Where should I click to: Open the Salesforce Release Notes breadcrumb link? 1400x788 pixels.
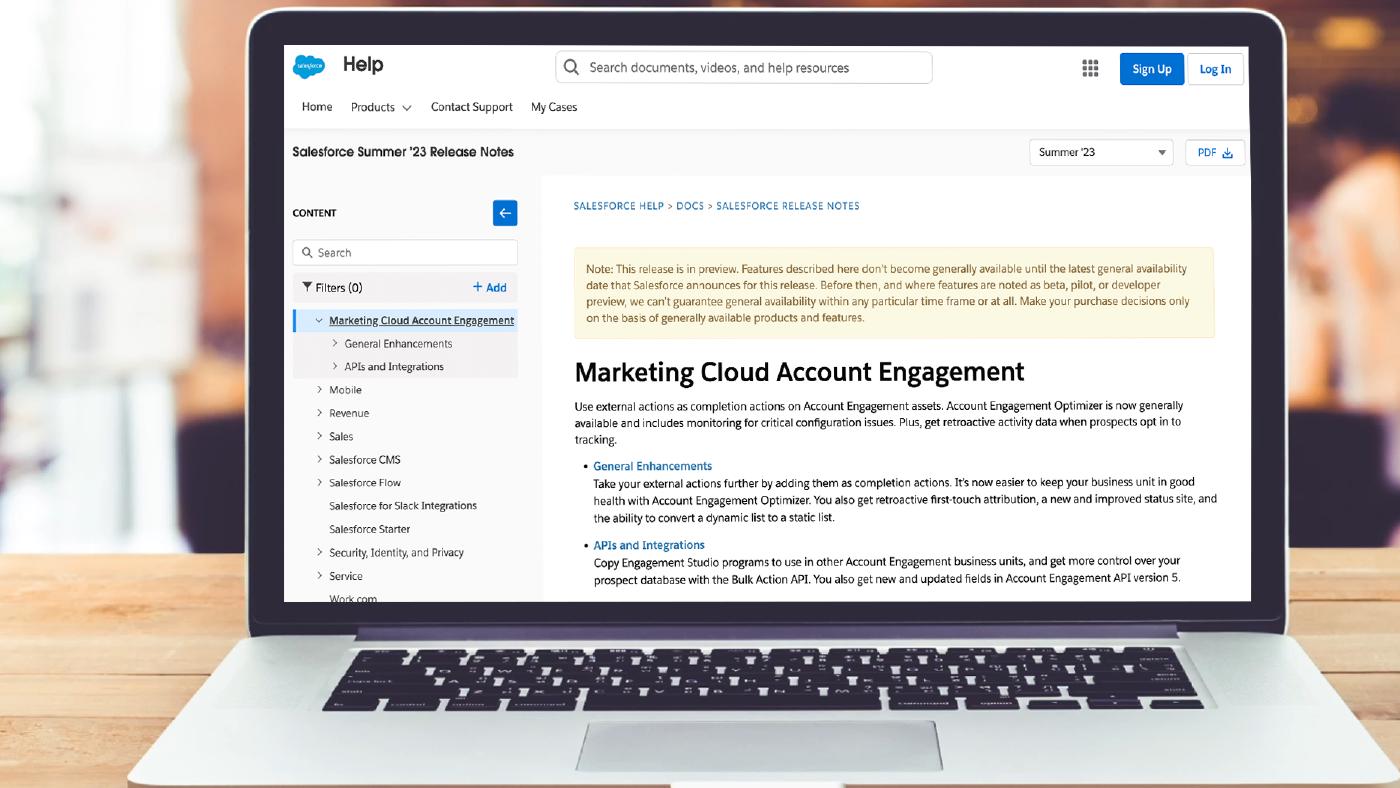coord(789,205)
